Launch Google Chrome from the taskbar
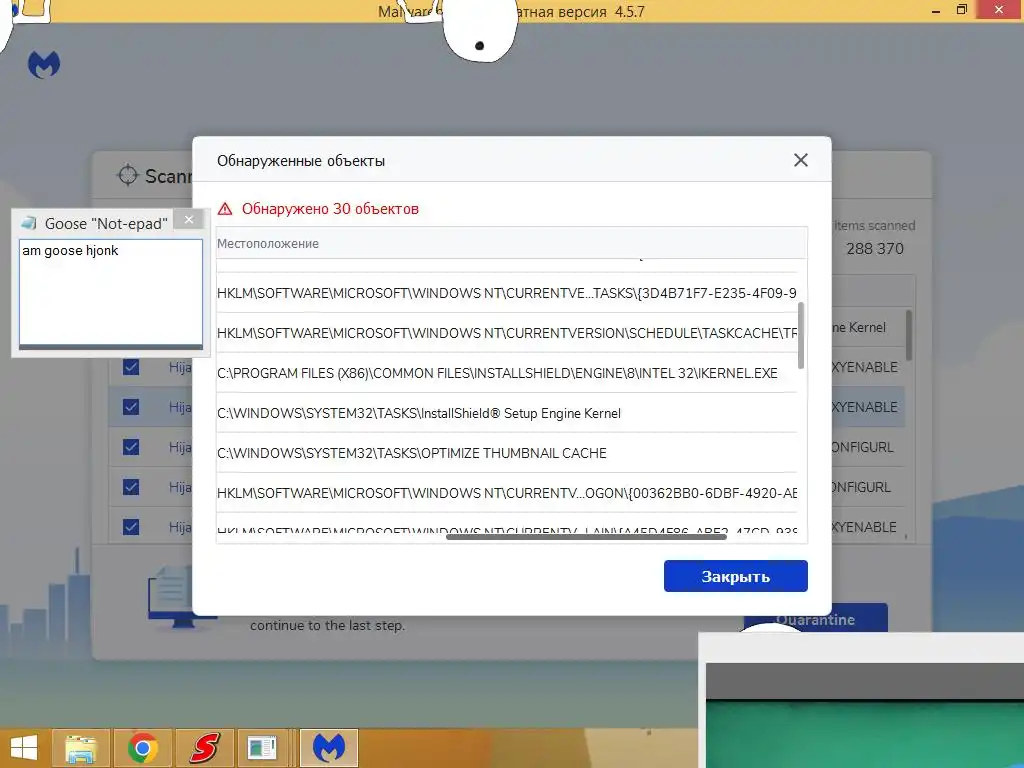This screenshot has height=768, width=1024. click(142, 748)
